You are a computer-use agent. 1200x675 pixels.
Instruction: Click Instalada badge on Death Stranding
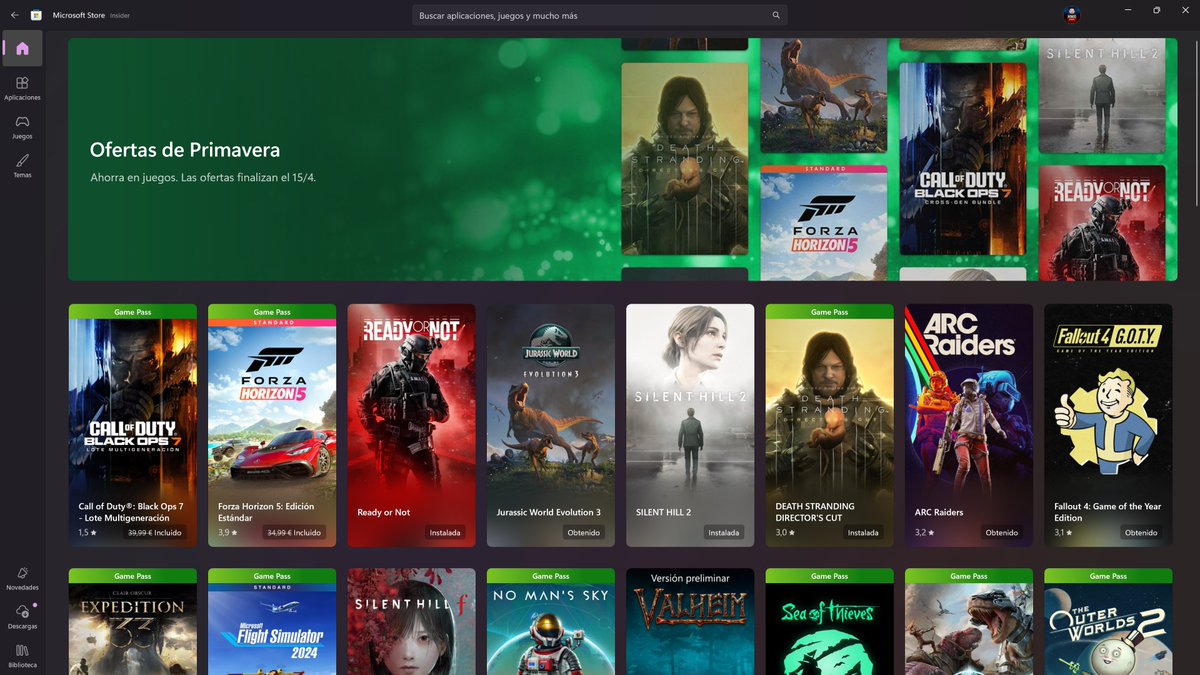coord(863,533)
